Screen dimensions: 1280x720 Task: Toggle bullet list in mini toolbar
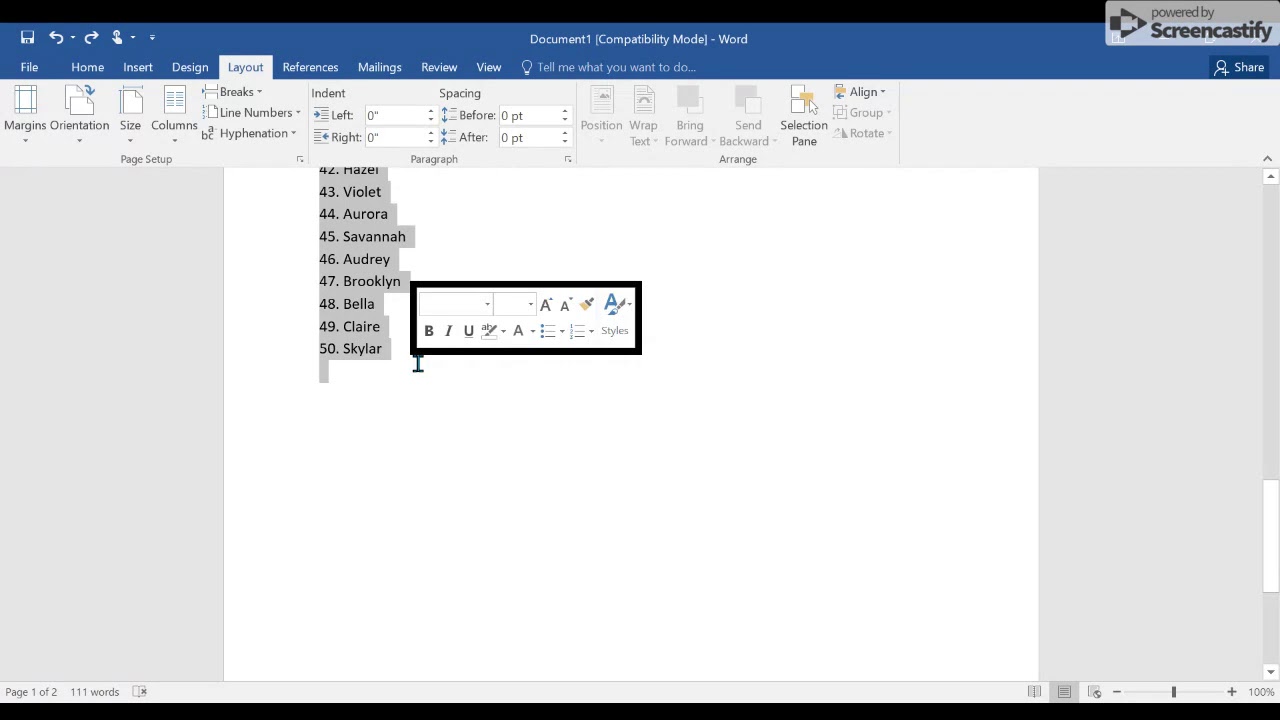tap(547, 331)
